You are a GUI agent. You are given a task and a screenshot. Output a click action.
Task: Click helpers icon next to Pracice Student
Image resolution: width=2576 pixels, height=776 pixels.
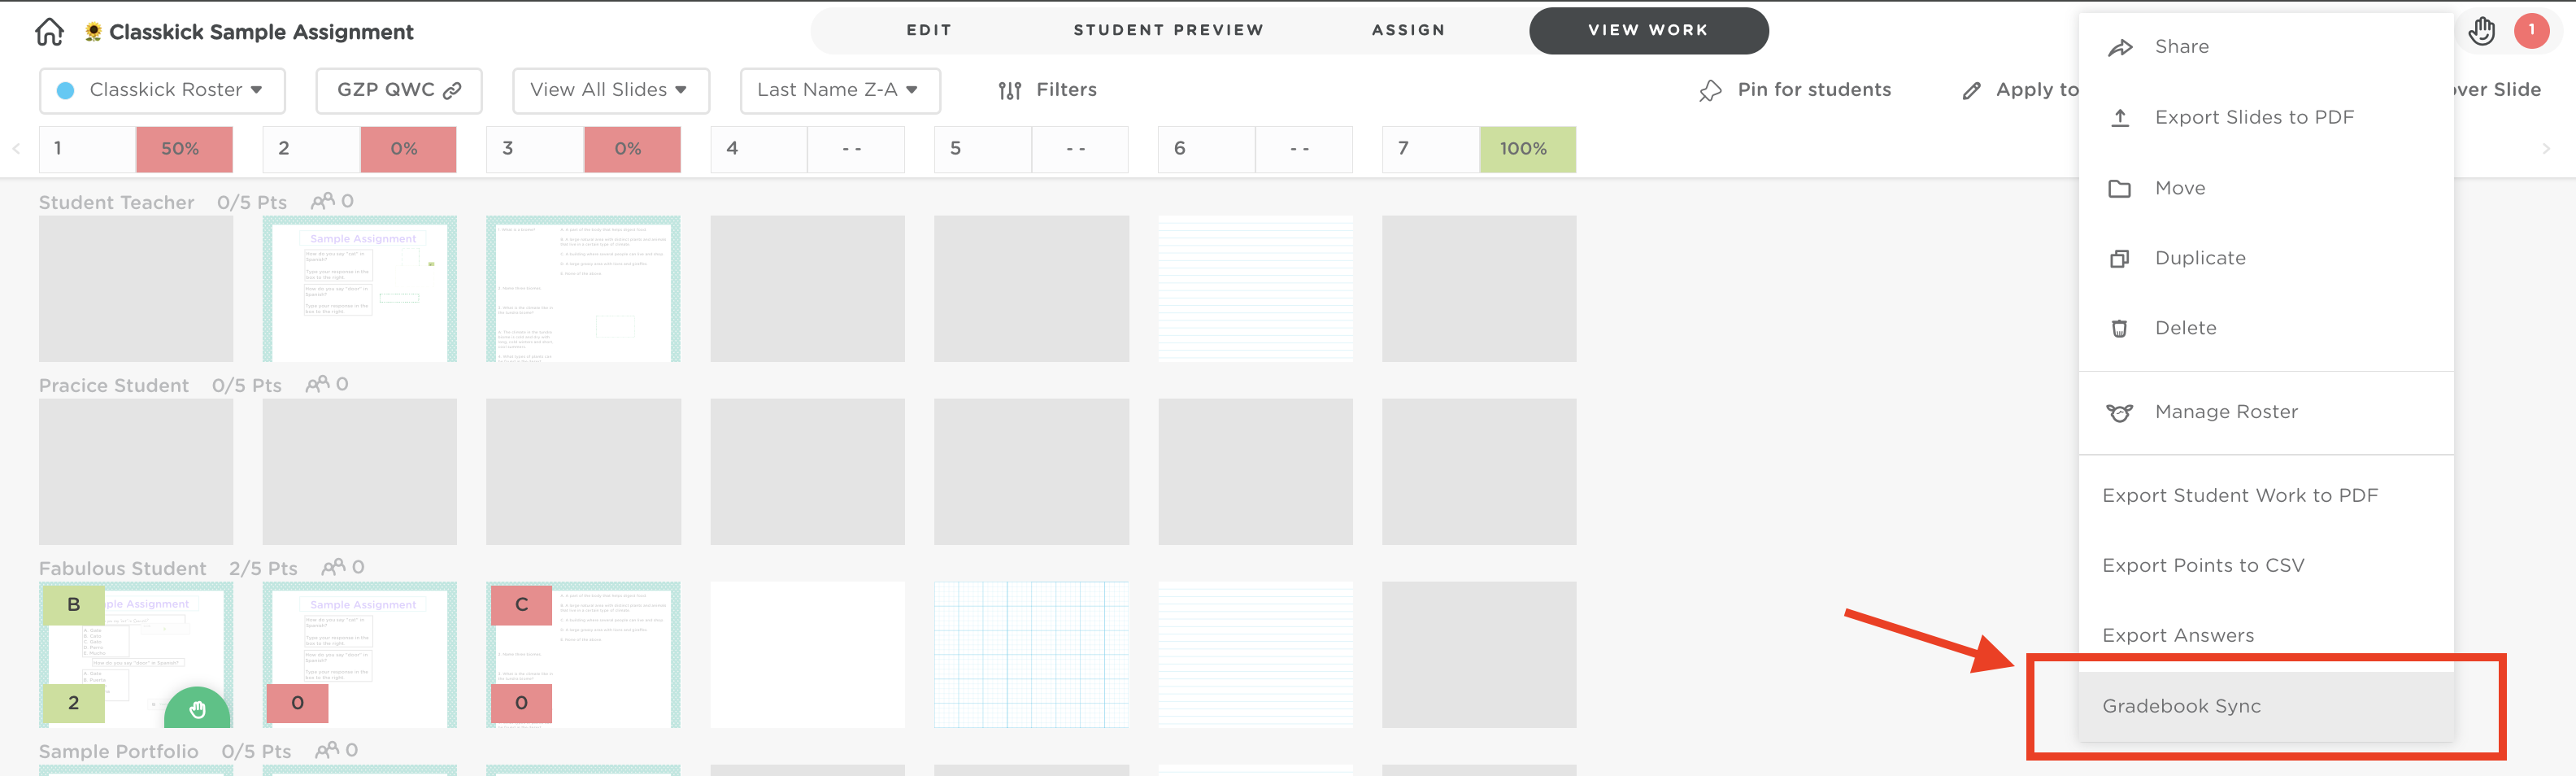point(317,384)
